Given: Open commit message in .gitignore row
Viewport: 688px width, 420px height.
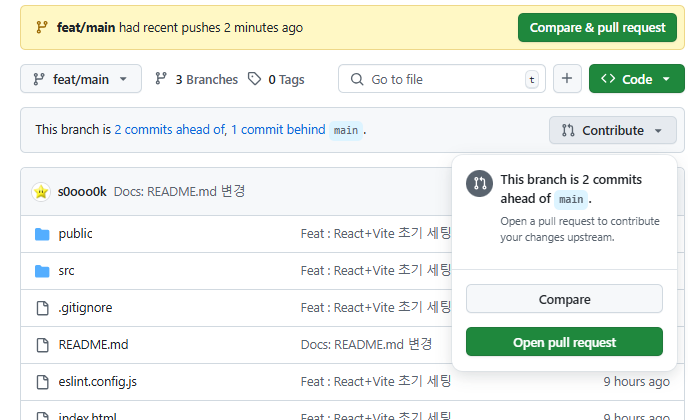Looking at the screenshot, I should pyautogui.click(x=376, y=307).
